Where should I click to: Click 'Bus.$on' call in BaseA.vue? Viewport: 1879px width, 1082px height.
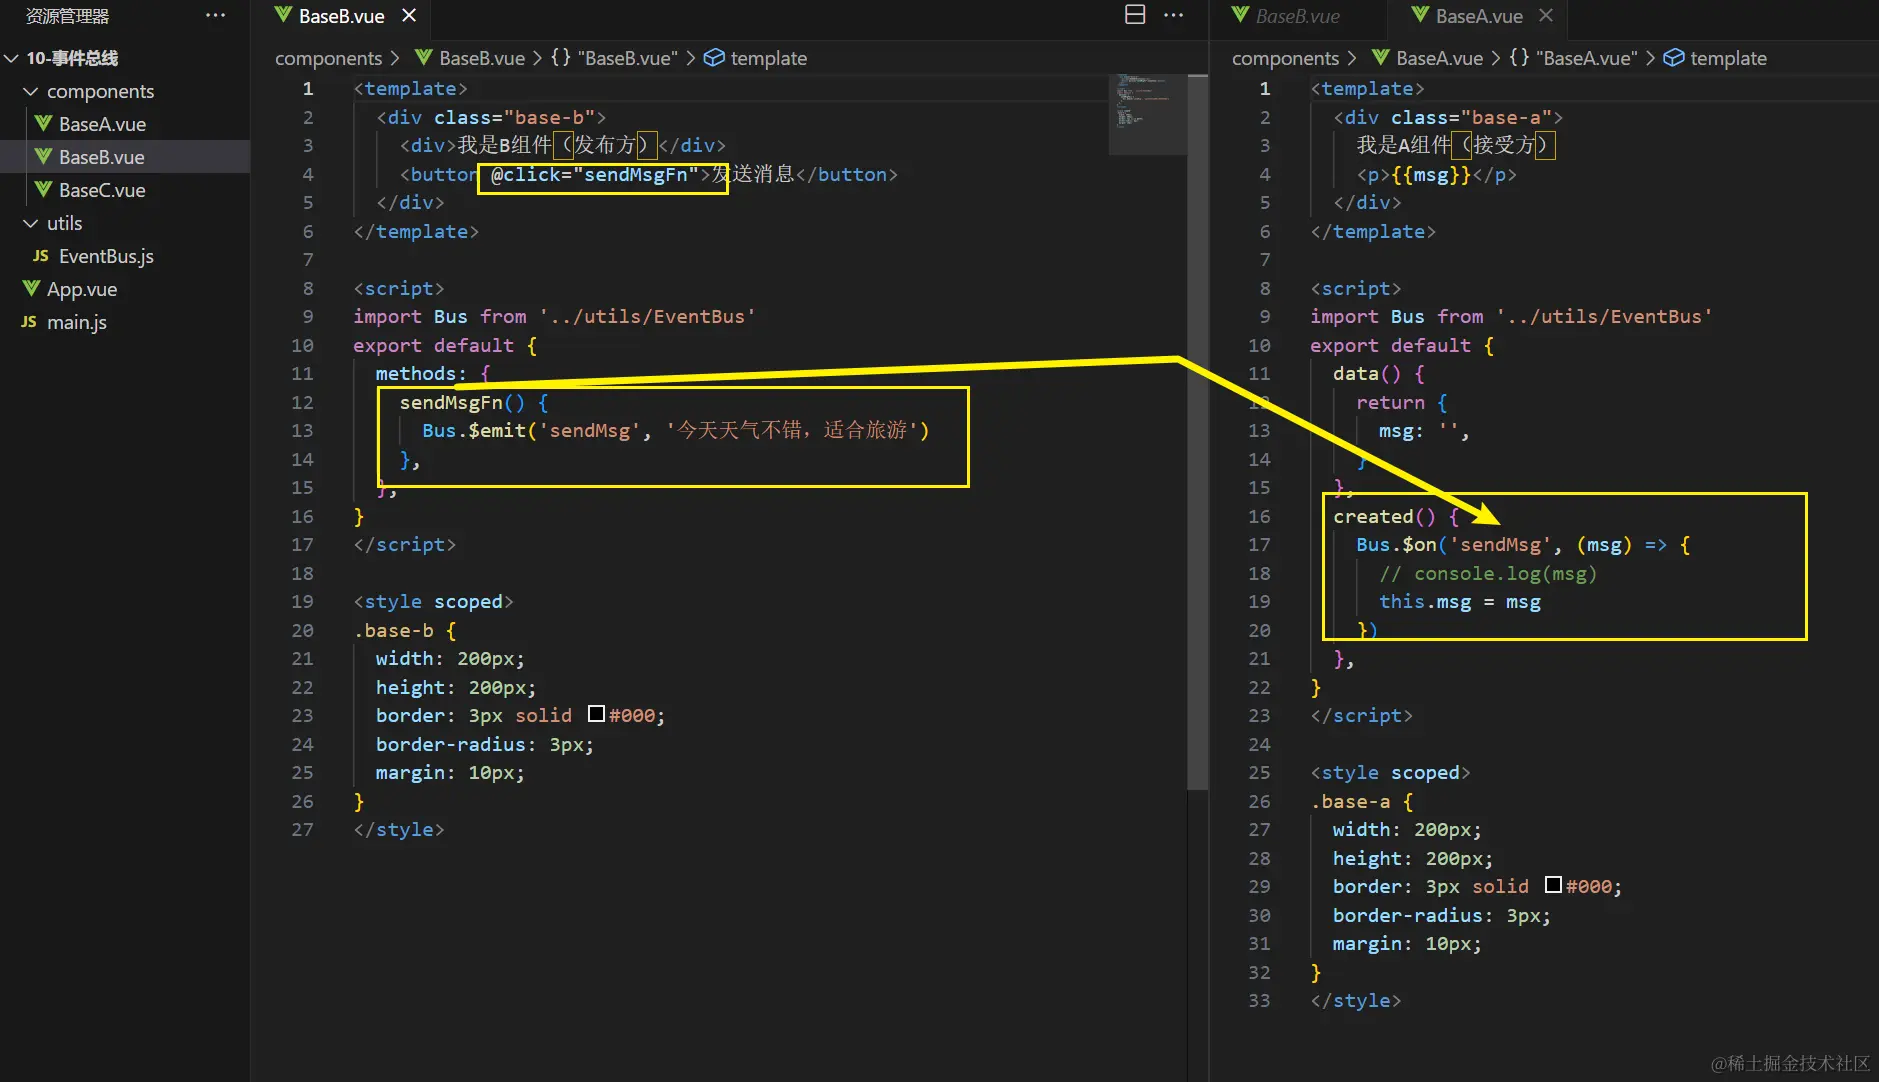click(x=1396, y=544)
